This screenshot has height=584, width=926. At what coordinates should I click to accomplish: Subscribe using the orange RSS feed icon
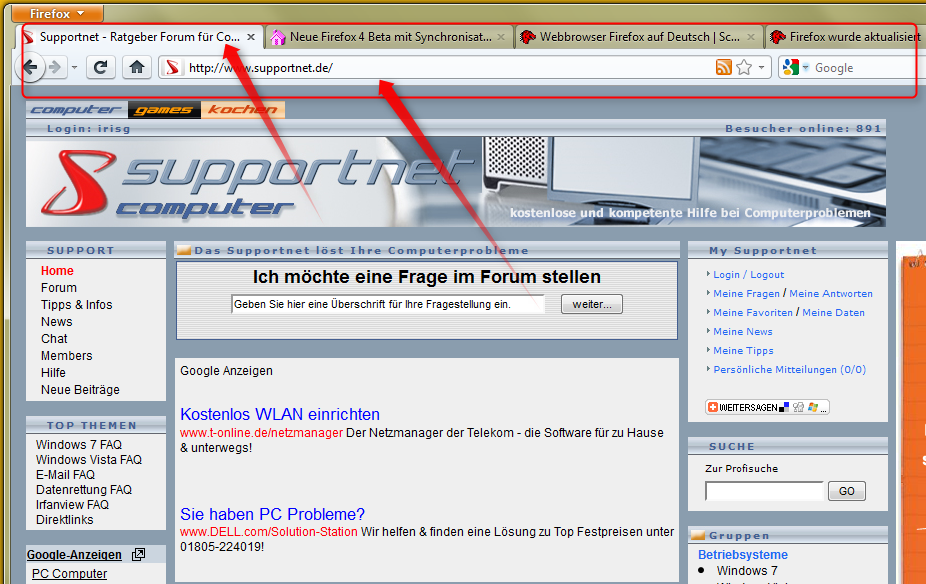pyautogui.click(x=723, y=67)
